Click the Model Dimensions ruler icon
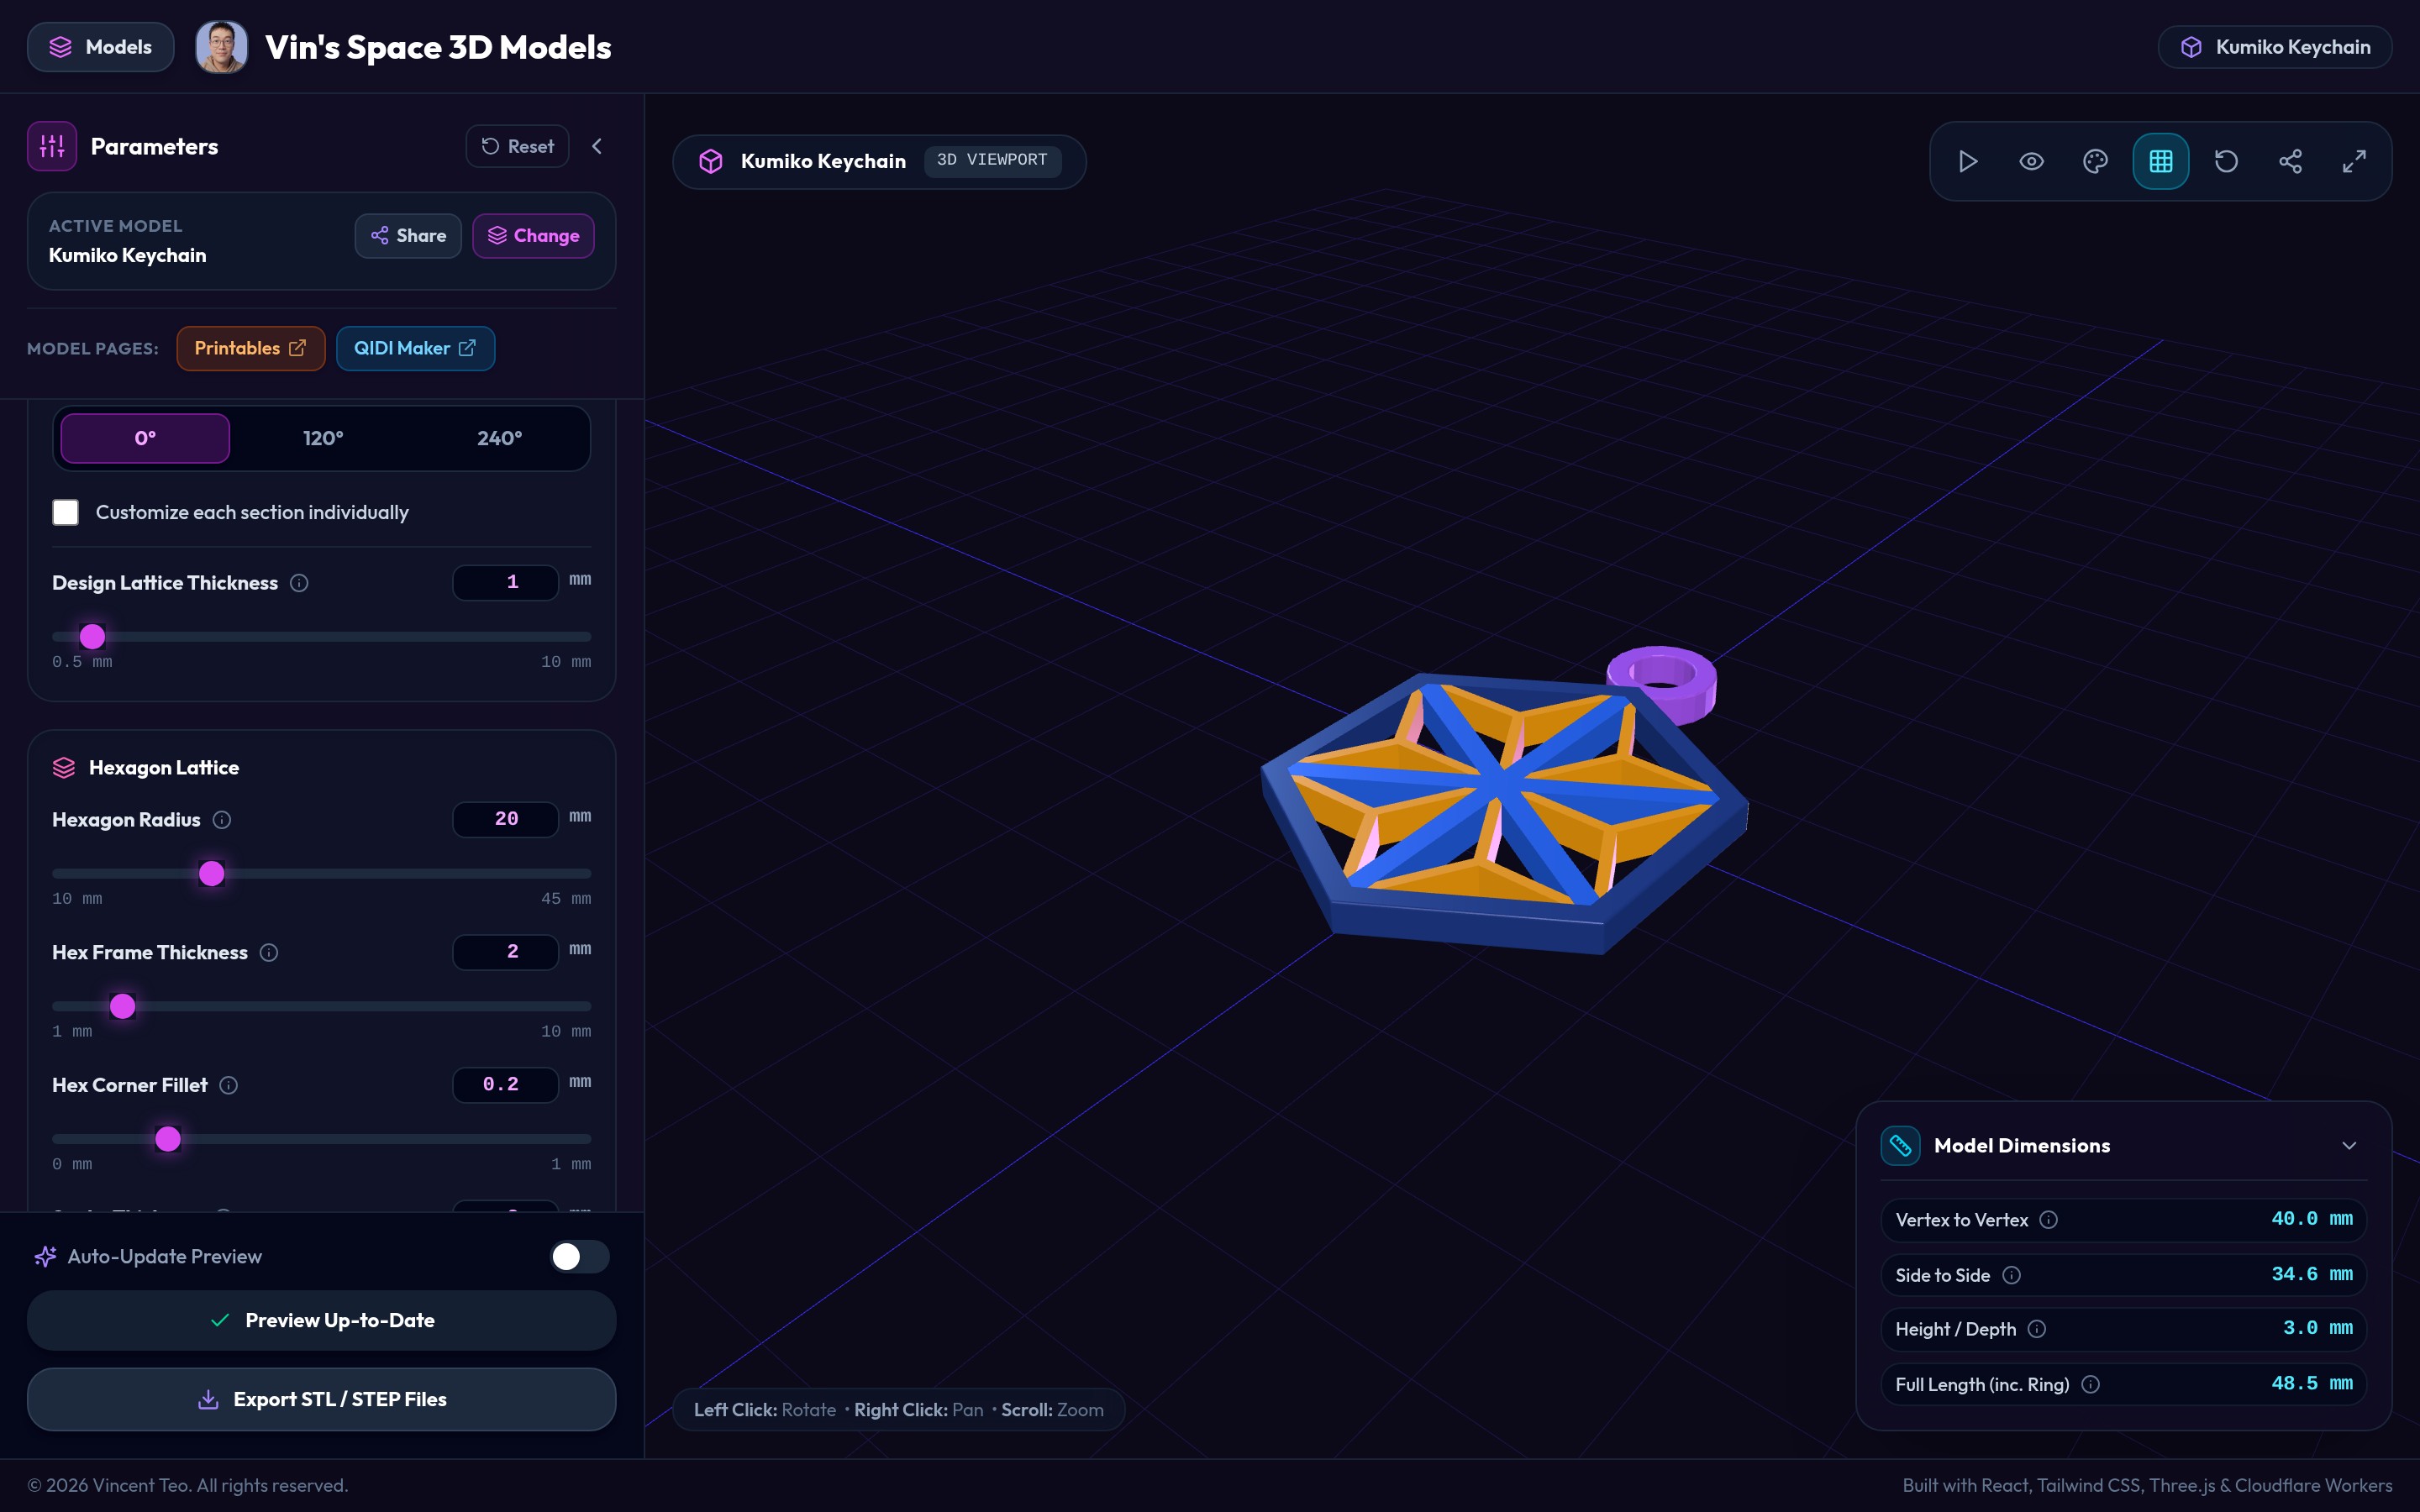Screen dimensions: 2420x1512 click(1900, 1146)
